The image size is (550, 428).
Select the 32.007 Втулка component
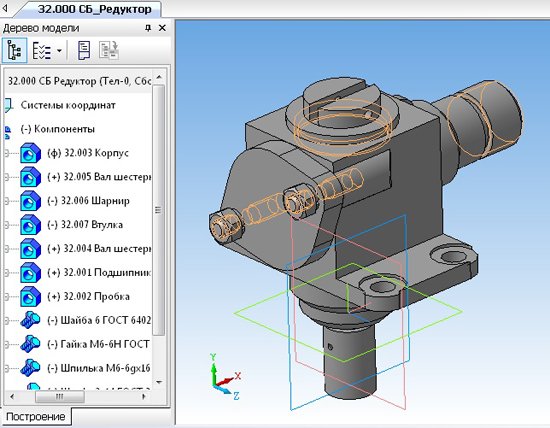85,225
